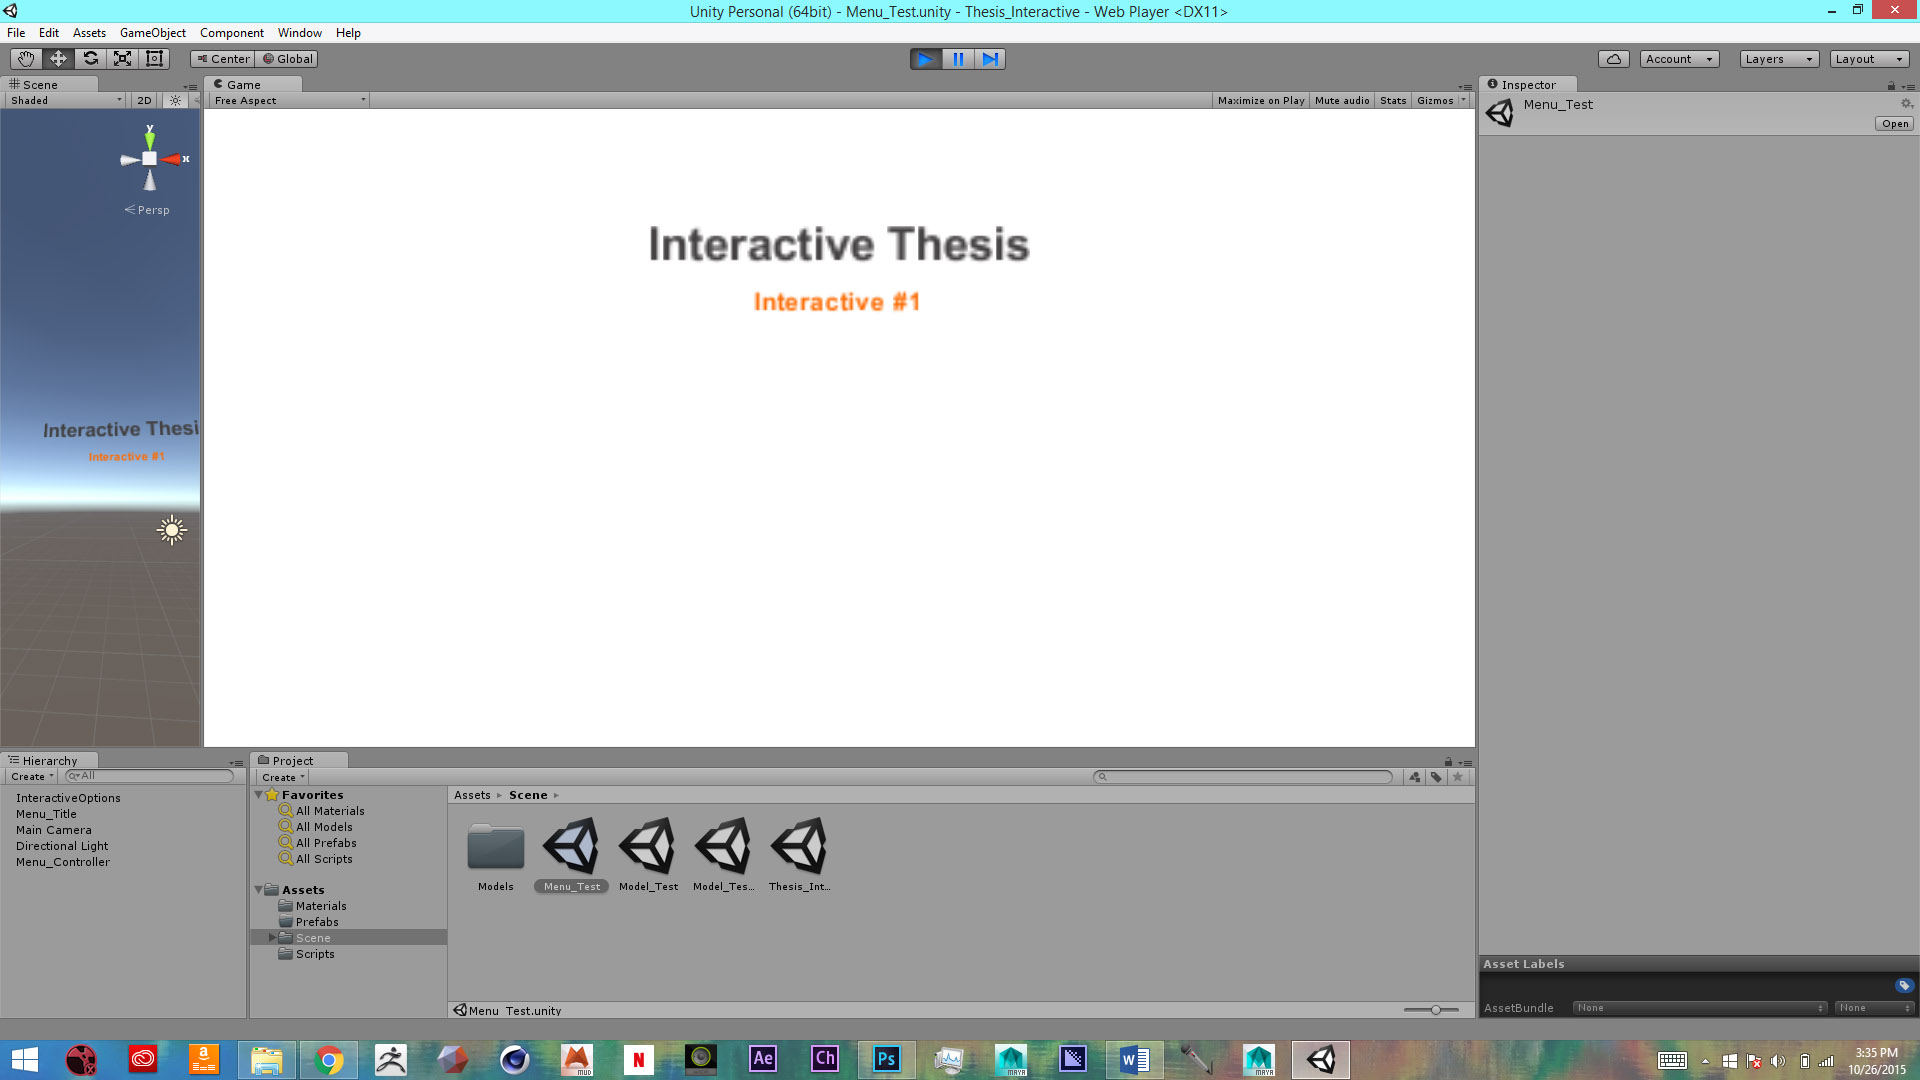Open the Layers dropdown
This screenshot has width=1920, height=1080.
[x=1779, y=59]
